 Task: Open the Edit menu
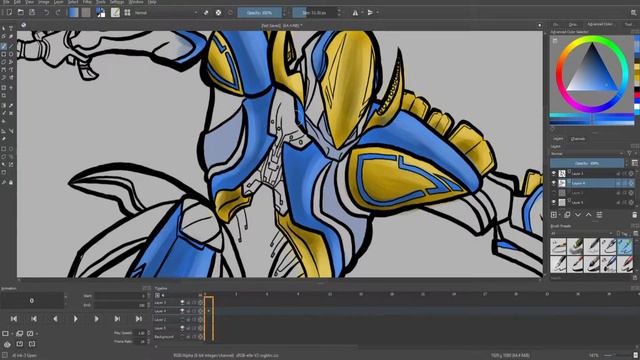point(18,2)
